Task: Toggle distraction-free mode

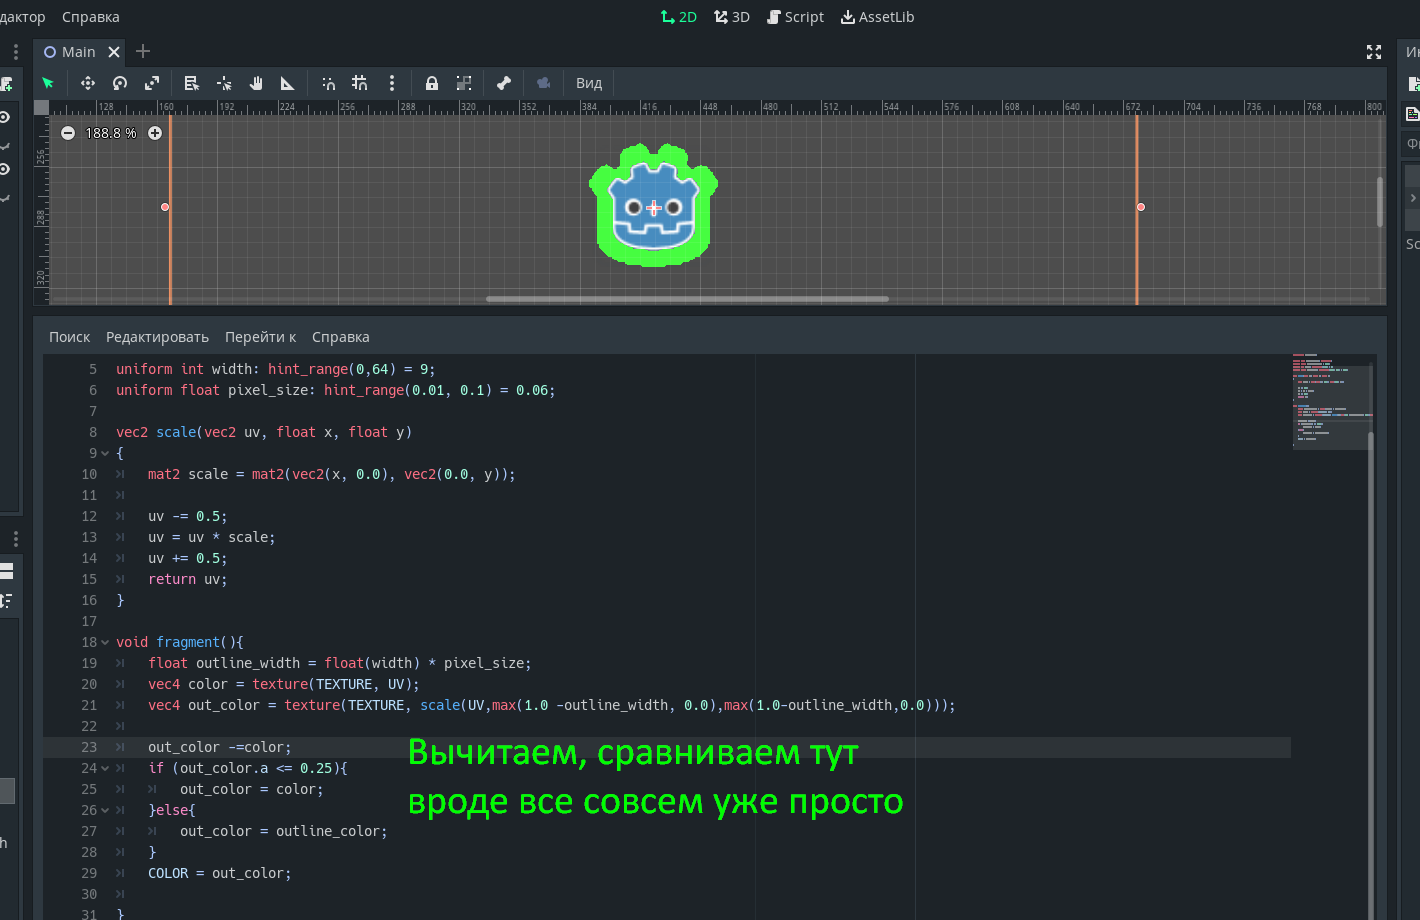Action: [x=1374, y=52]
